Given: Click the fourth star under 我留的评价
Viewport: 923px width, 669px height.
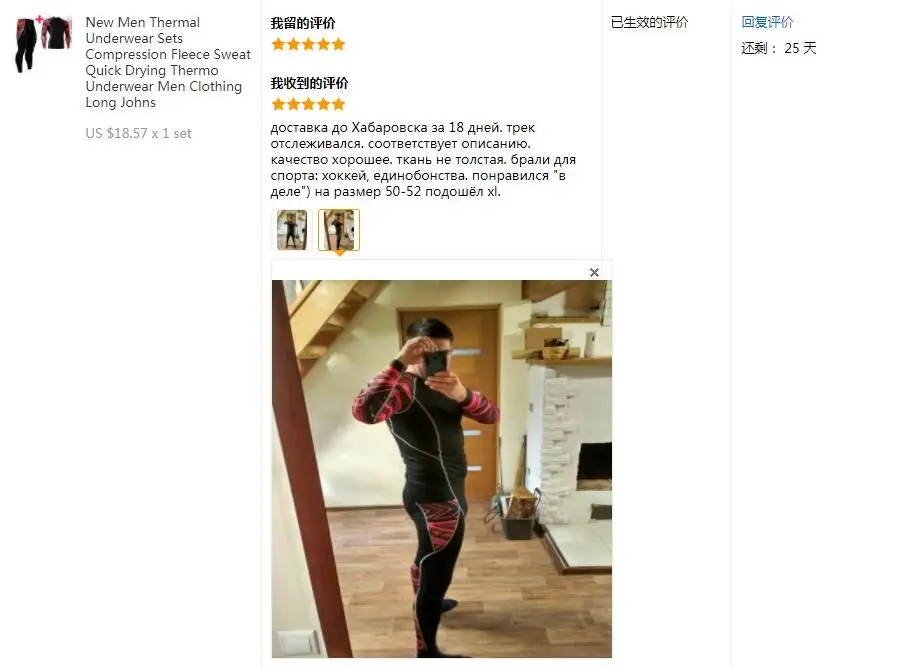Looking at the screenshot, I should pos(323,44).
